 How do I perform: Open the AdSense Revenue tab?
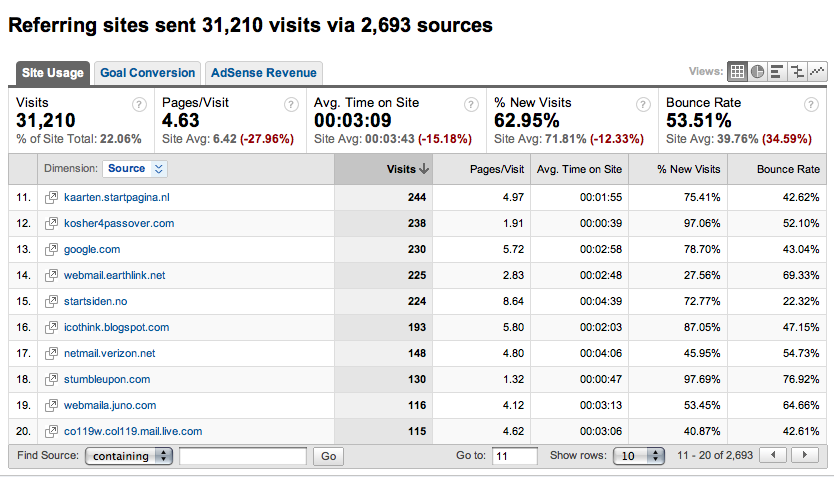264,73
